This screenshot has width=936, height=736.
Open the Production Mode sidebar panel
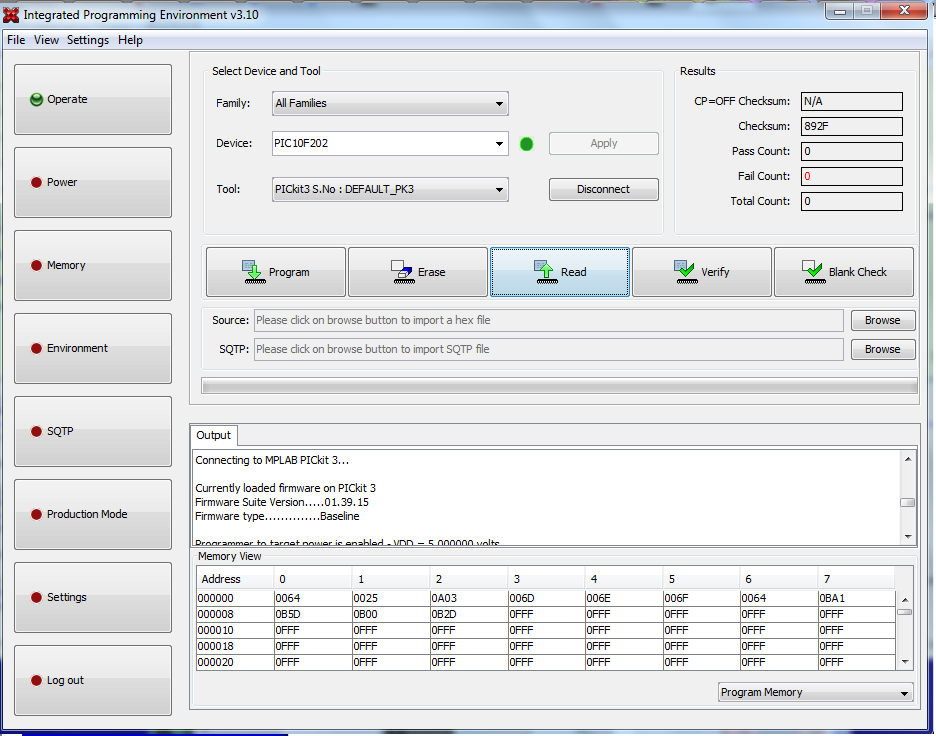pyautogui.click(x=93, y=515)
